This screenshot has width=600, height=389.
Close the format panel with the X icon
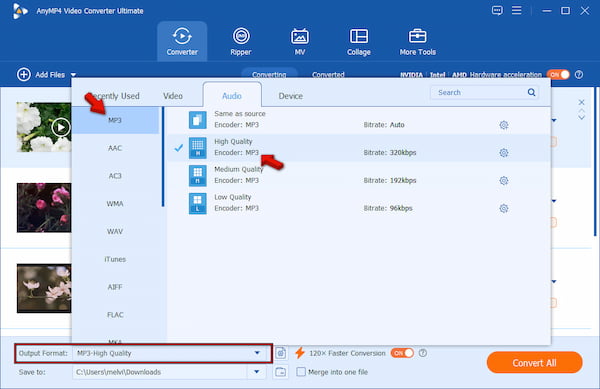tap(581, 102)
